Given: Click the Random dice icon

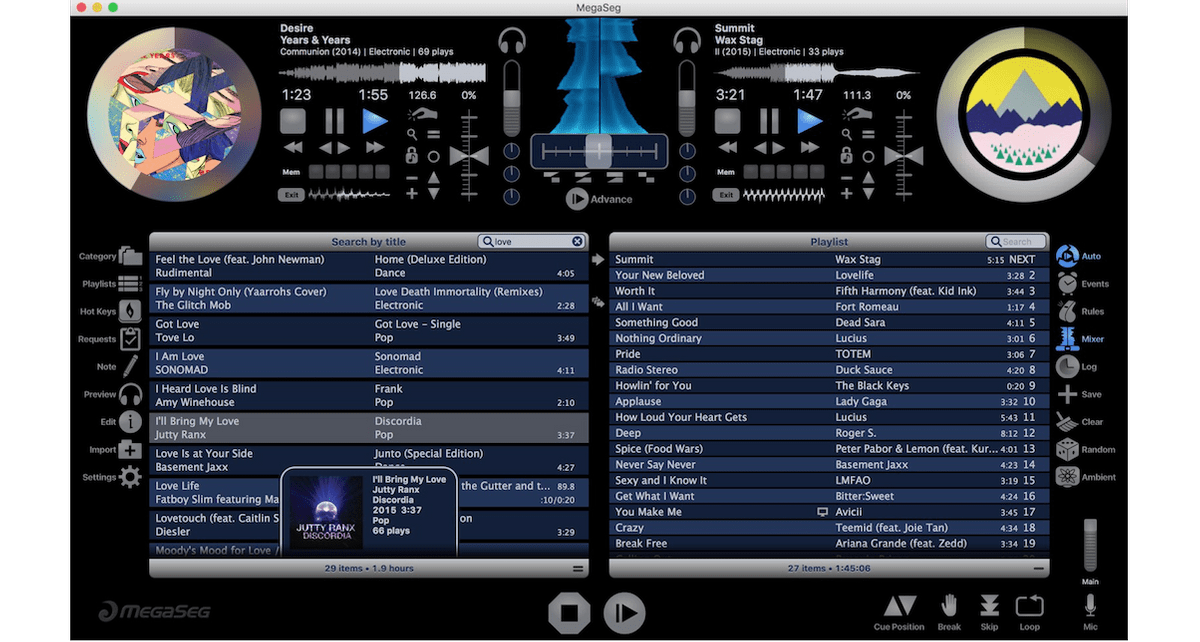Looking at the screenshot, I should point(1067,449).
